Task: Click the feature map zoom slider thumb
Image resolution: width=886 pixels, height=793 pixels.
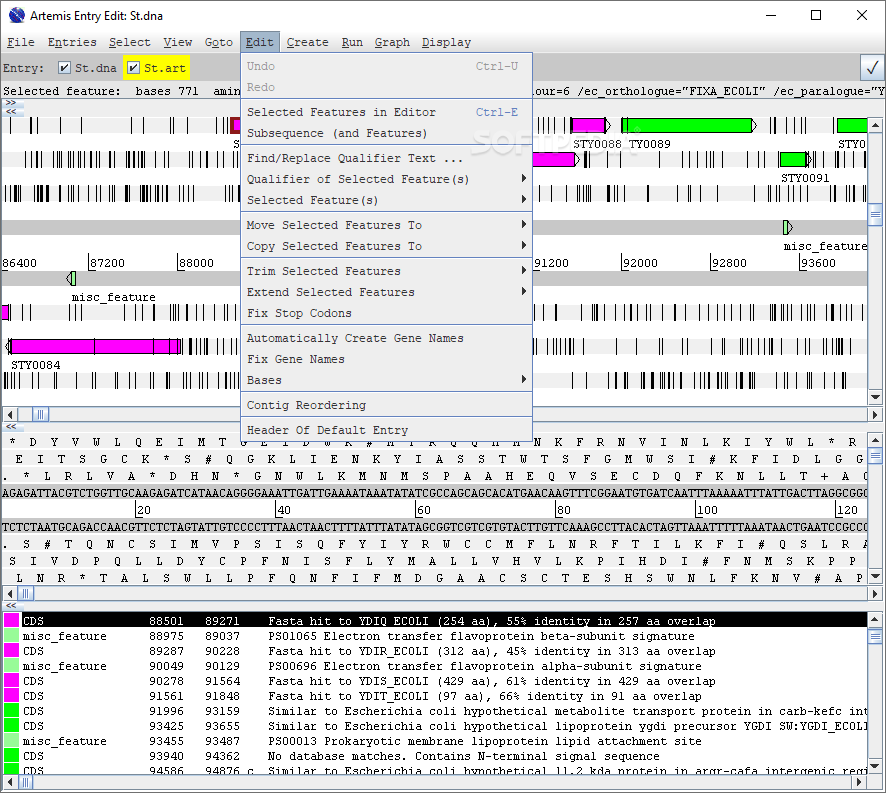Action: [875, 214]
